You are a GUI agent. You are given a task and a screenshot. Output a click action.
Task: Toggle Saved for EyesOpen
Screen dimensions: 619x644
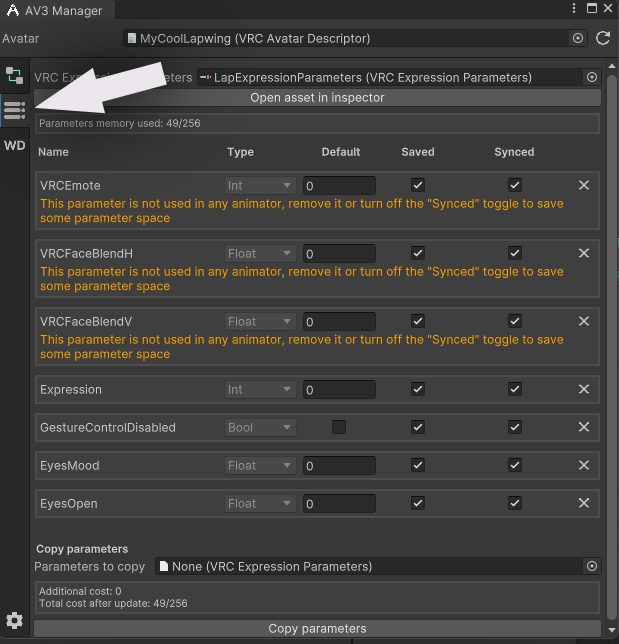coord(418,503)
